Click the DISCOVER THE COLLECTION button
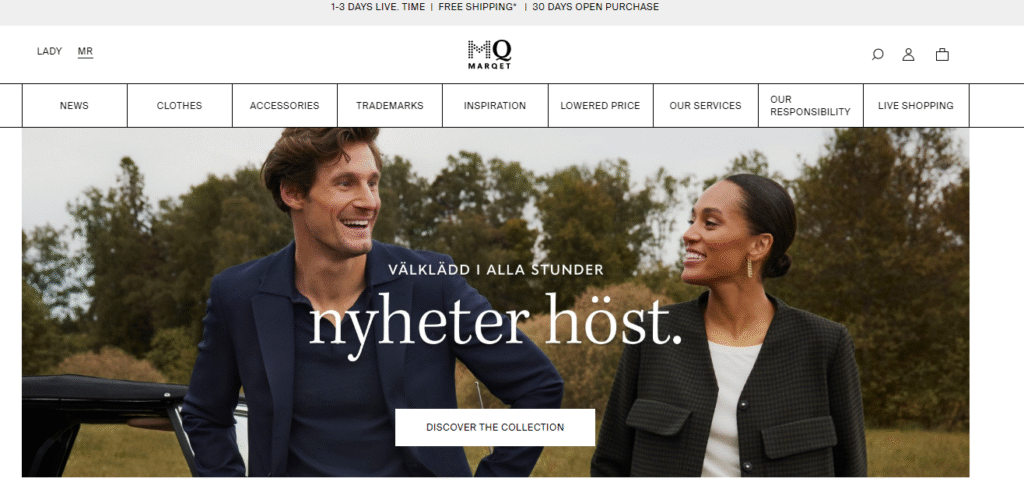This screenshot has width=1024, height=482. (x=495, y=427)
